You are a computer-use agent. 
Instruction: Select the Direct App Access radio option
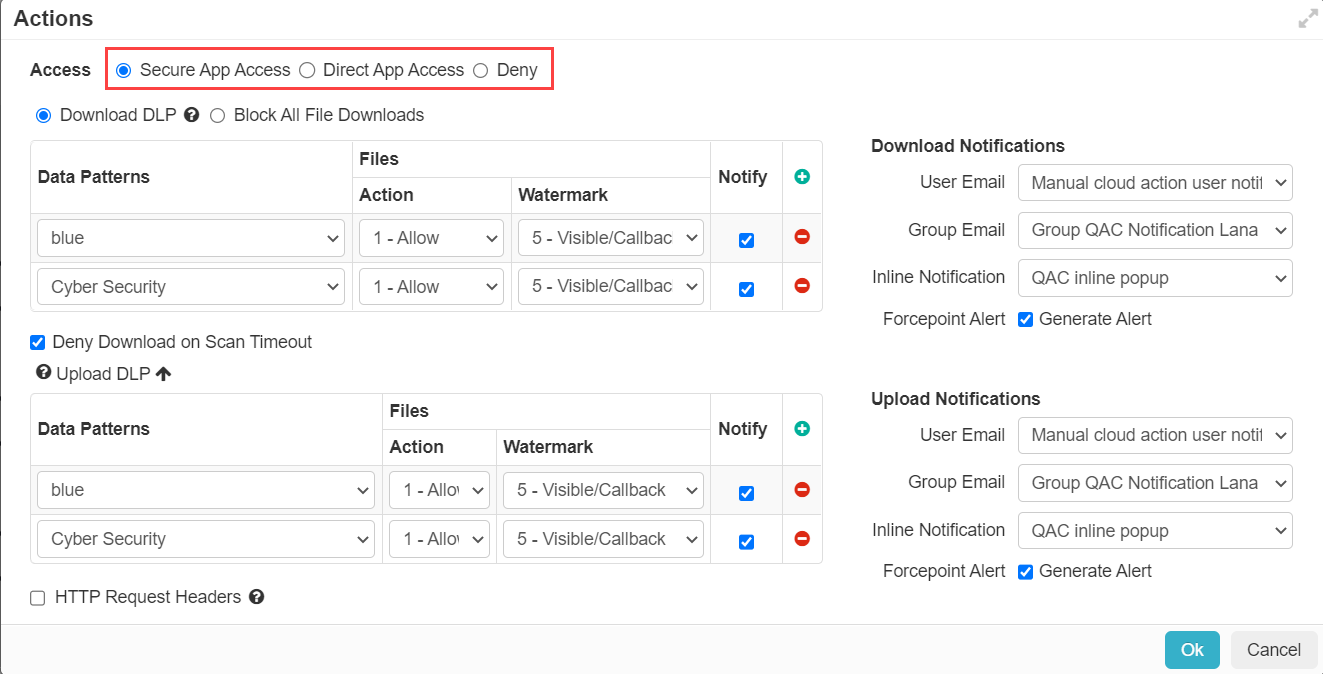coord(308,70)
